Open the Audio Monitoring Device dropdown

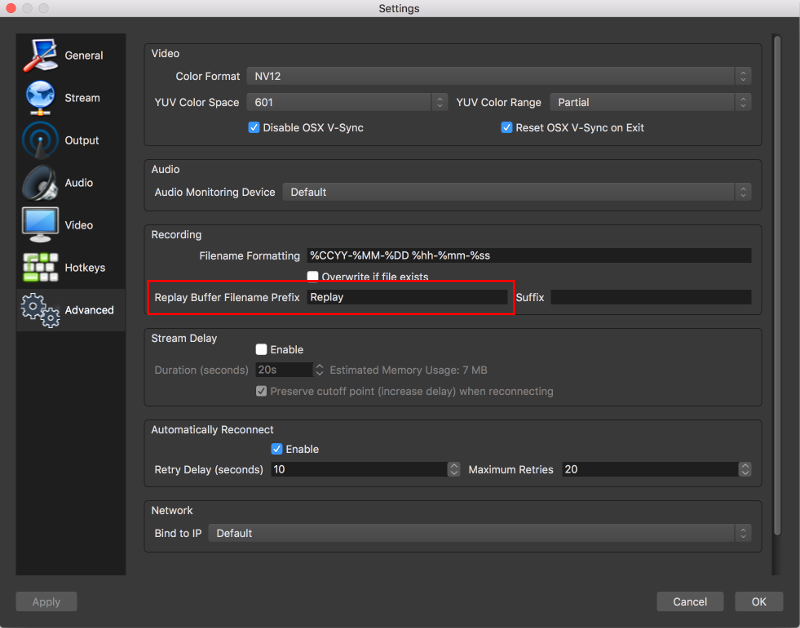516,192
